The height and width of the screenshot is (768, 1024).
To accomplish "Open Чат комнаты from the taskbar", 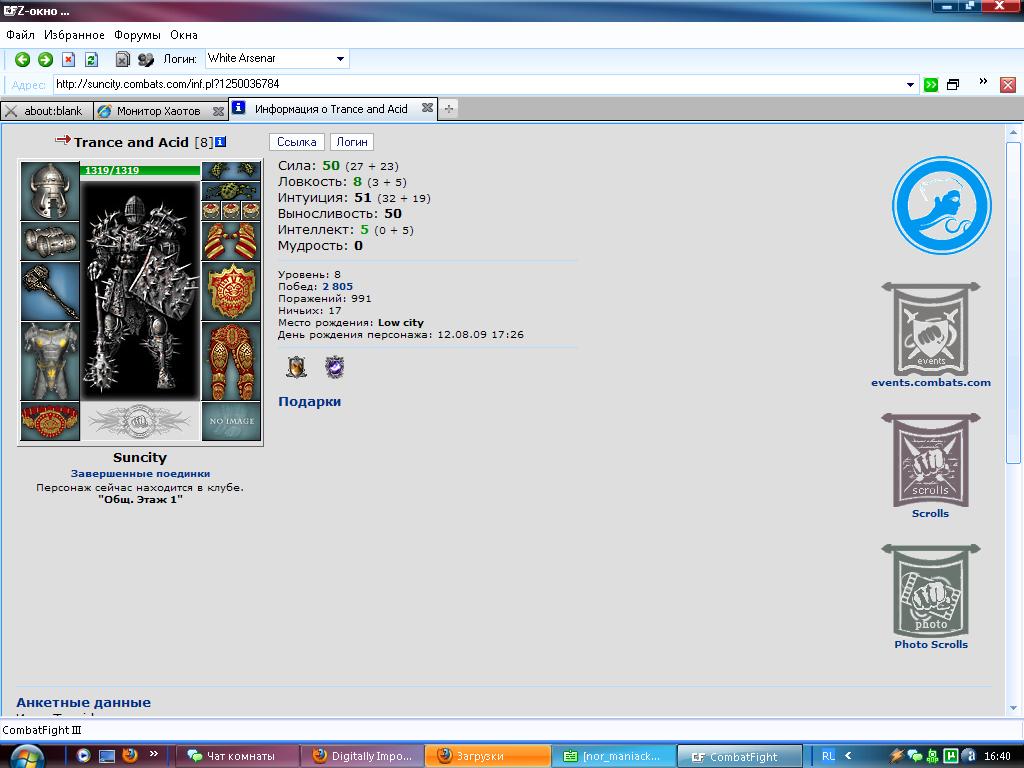I will (238, 756).
